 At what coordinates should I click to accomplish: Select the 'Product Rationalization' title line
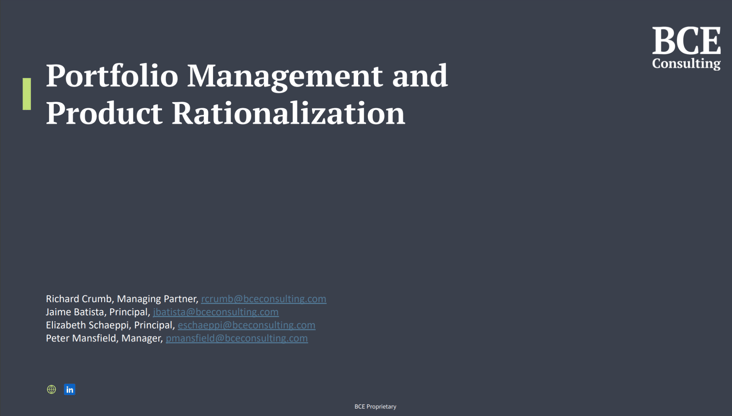point(225,113)
